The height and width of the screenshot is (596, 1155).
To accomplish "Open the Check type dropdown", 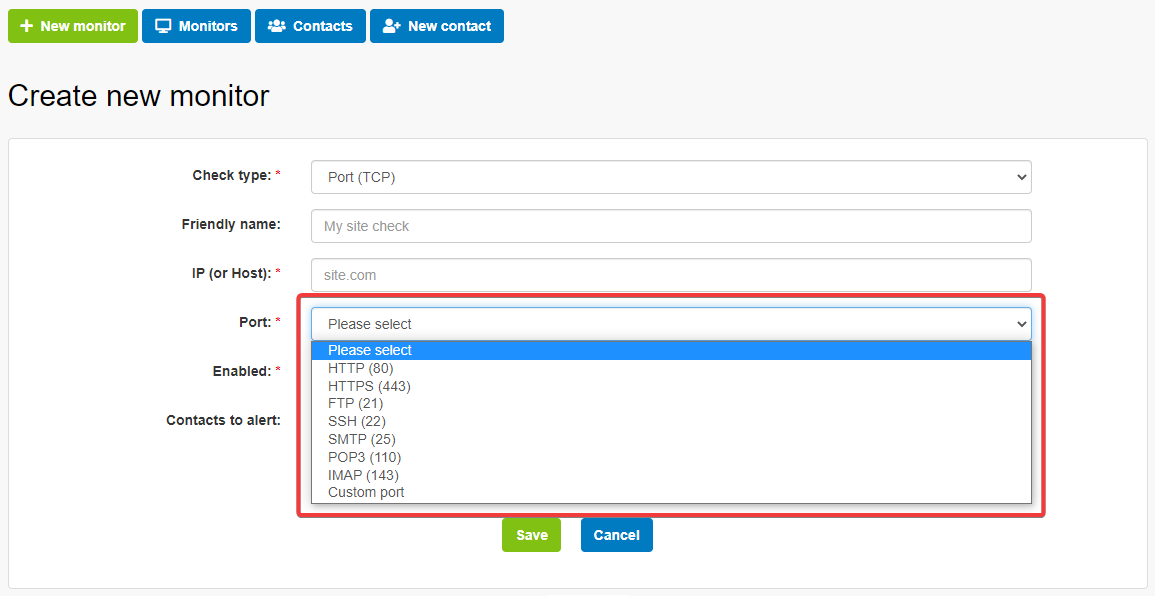I will 671,177.
